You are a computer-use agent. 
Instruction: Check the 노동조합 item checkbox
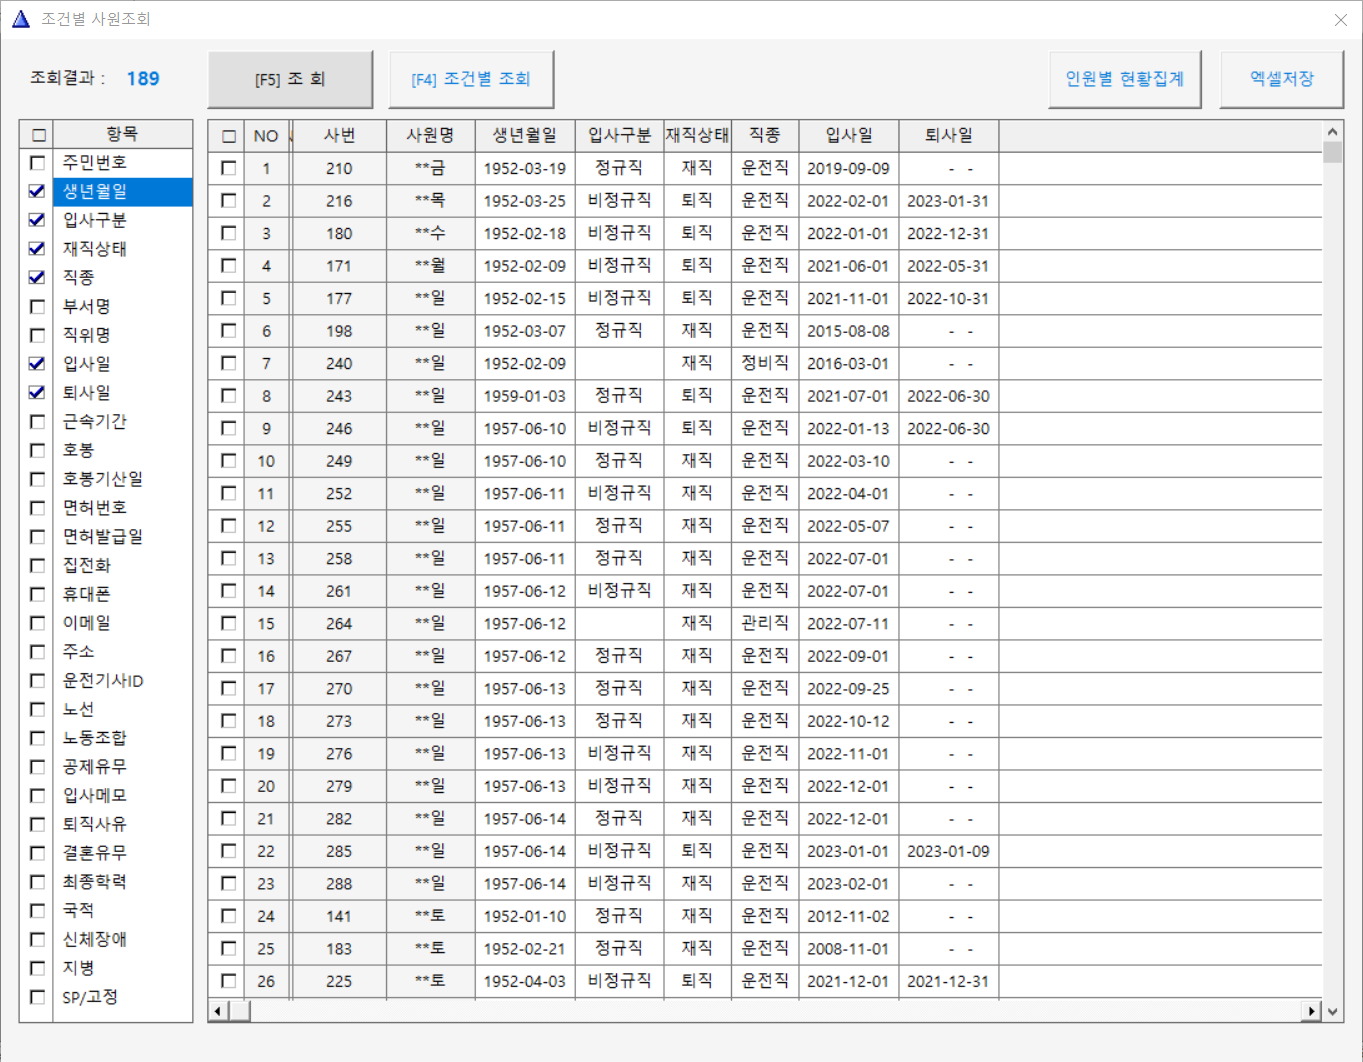coord(38,738)
